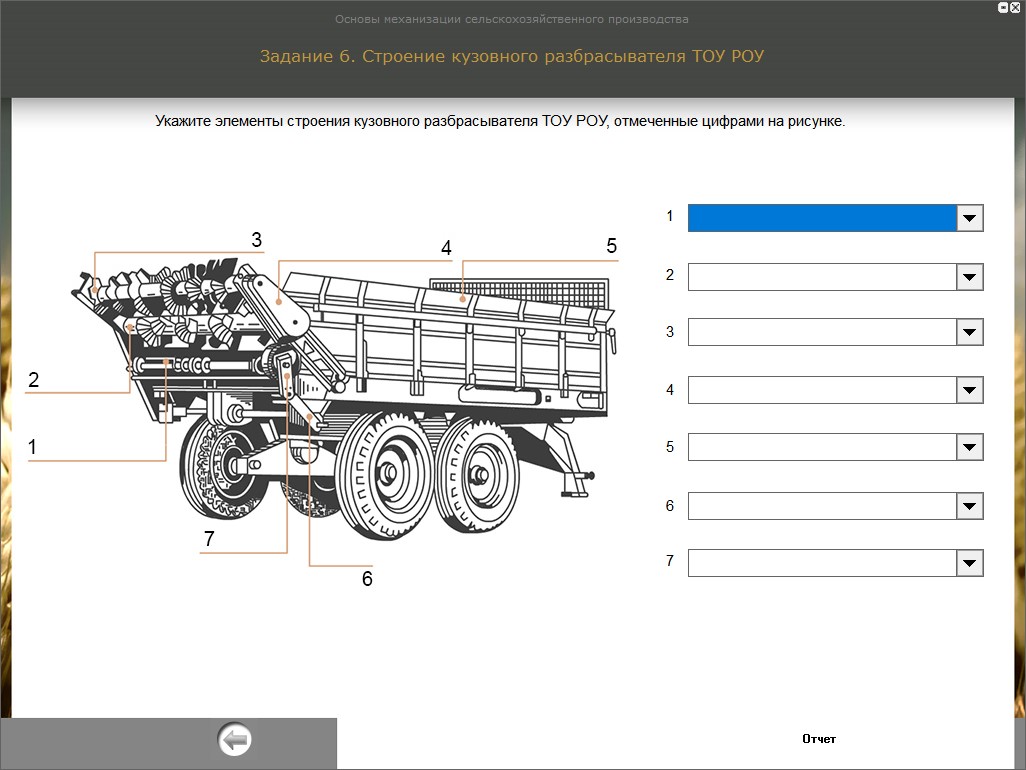This screenshot has width=1026, height=770.
Task: Click number 2 label on the diagram
Action: [33, 380]
